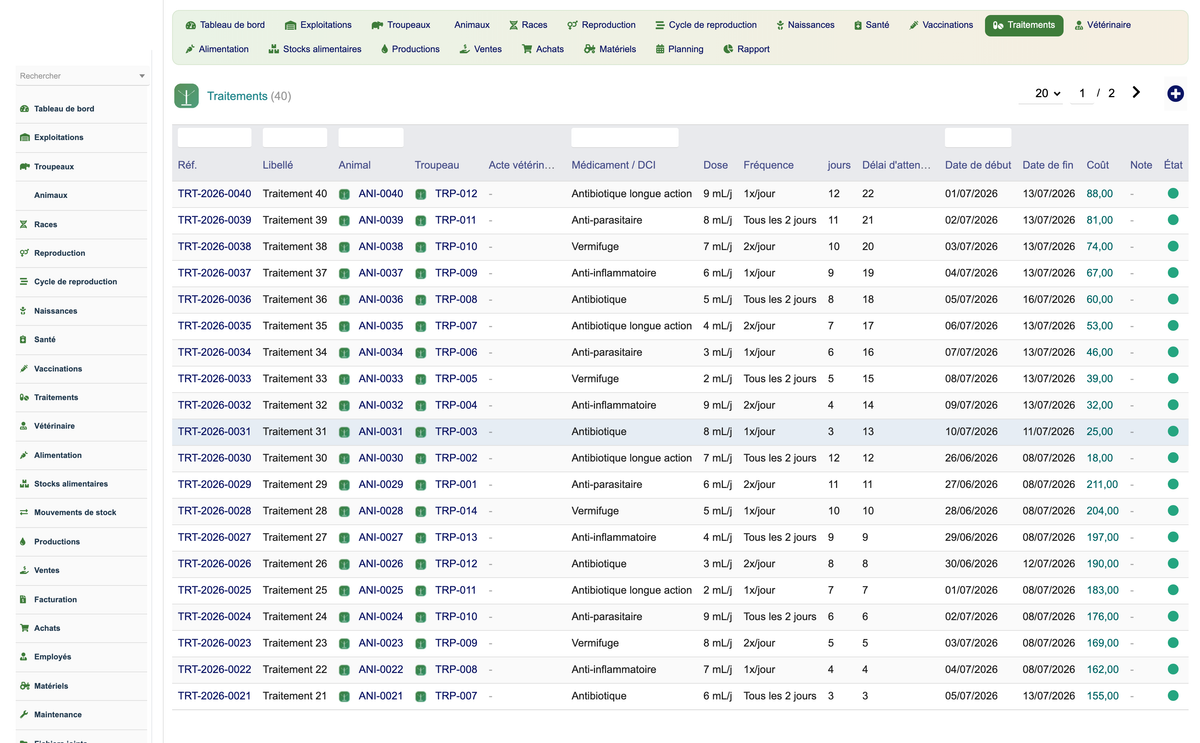Open Stocks alimentaires top tab

[x=315, y=49]
